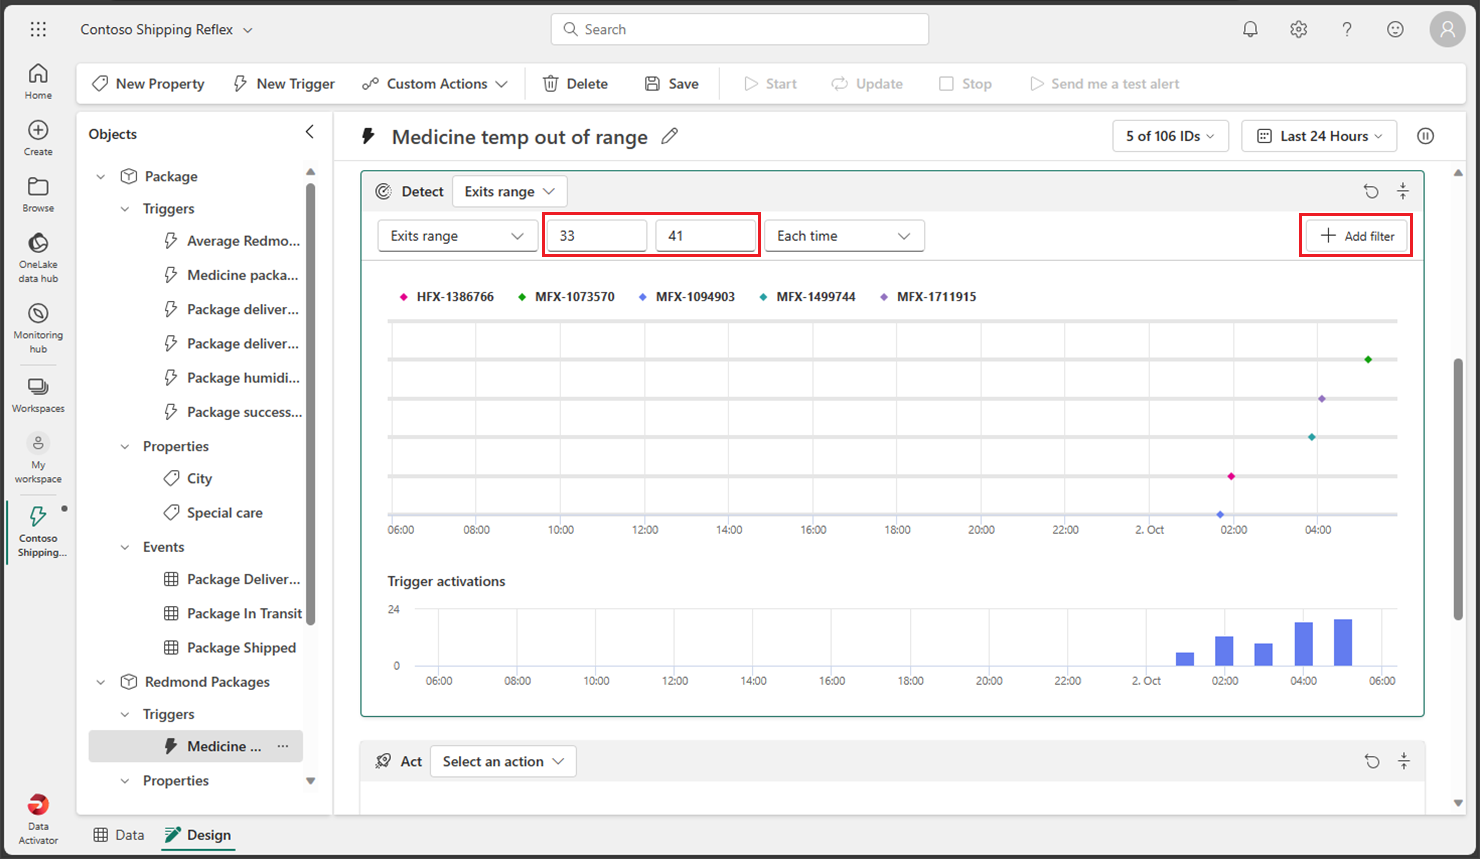Collapse Package Properties node
This screenshot has height=859, width=1480.
click(125, 446)
